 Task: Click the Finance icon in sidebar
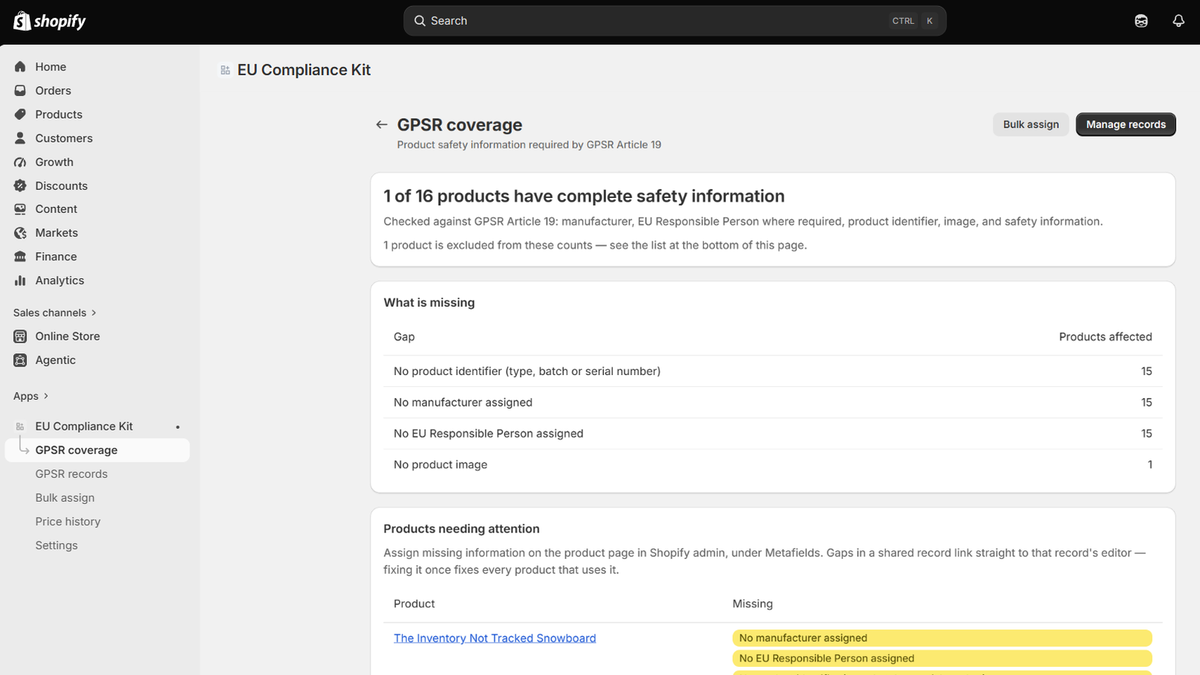(x=20, y=257)
